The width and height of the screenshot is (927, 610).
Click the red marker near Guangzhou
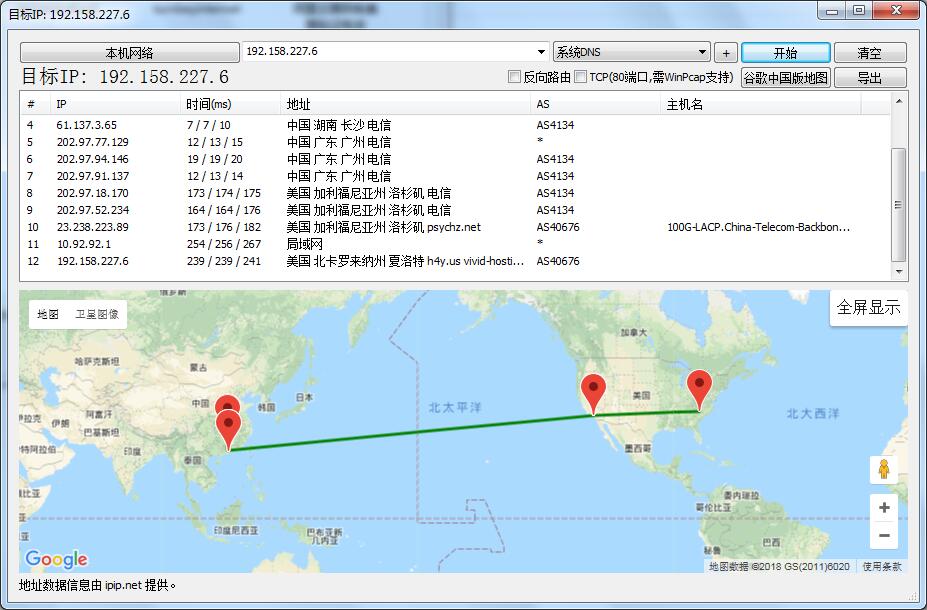[228, 424]
